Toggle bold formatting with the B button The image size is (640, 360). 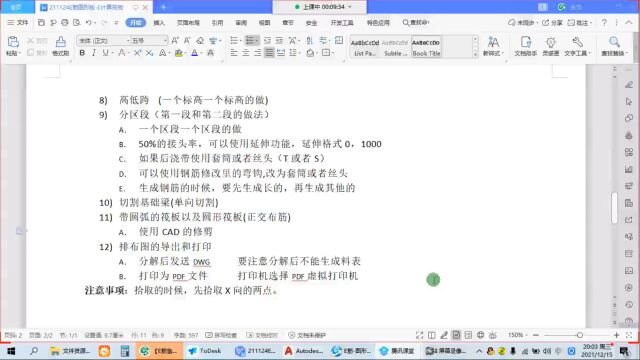point(82,53)
